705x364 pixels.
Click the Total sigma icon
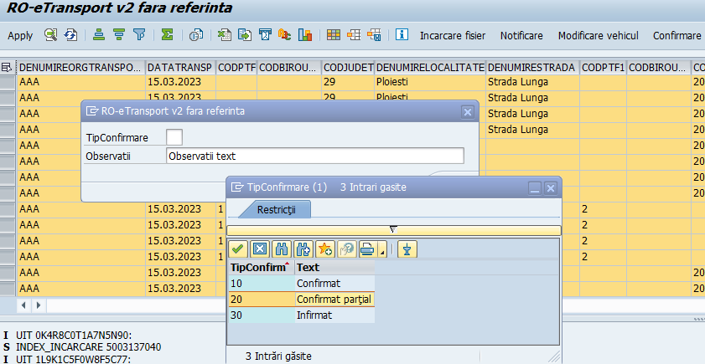[x=167, y=35]
